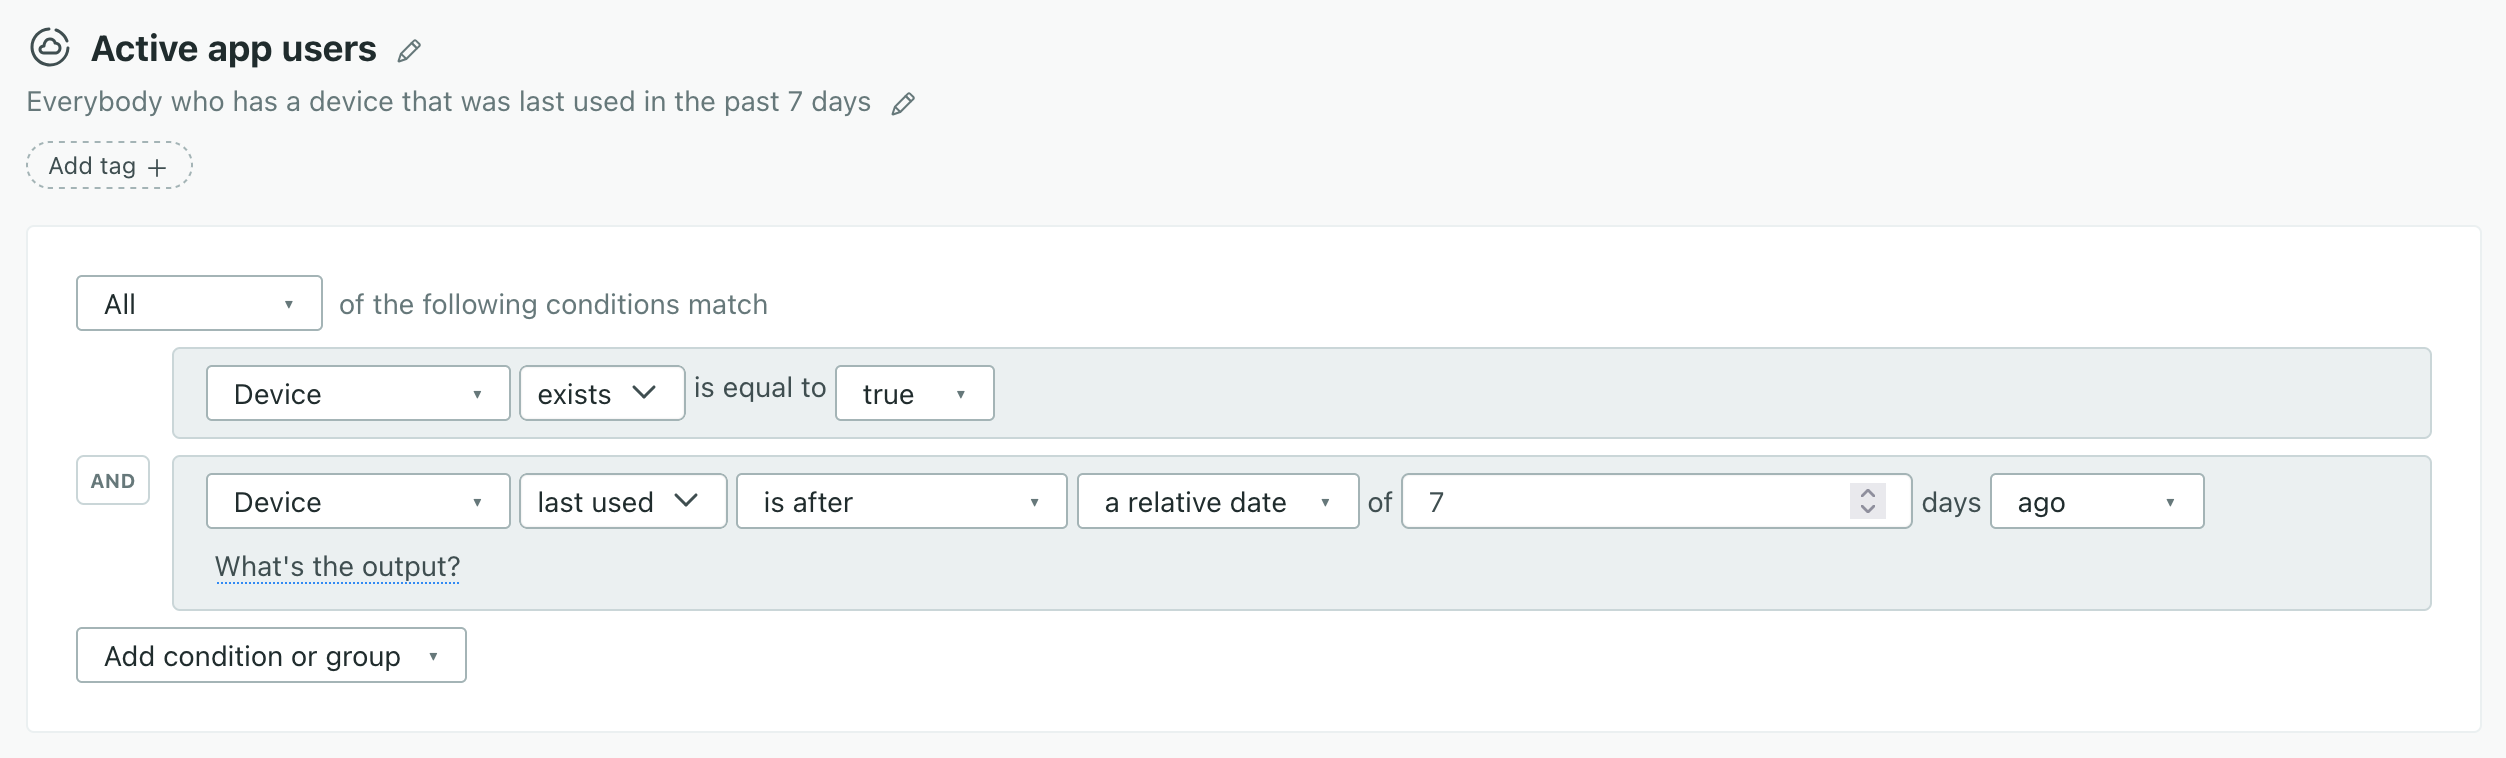Click the days number input field

pos(1656,501)
